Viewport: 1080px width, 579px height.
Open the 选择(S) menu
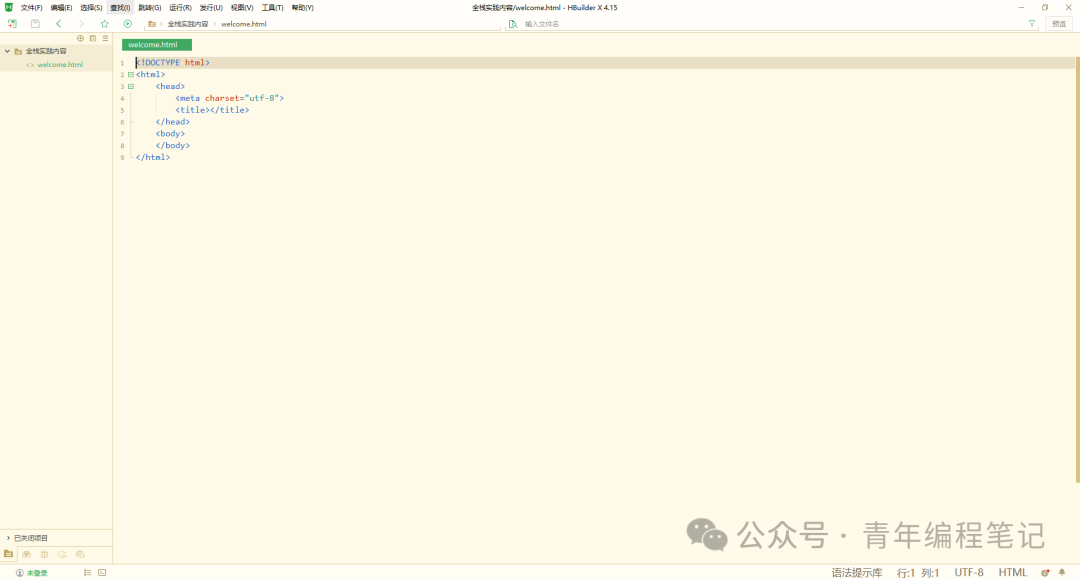(x=91, y=8)
